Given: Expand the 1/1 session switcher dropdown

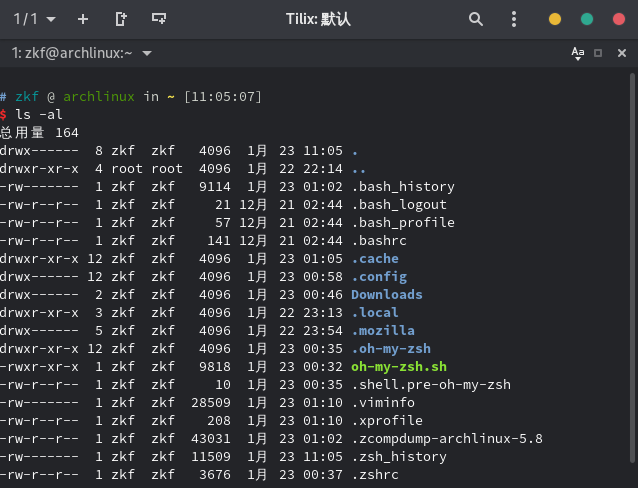Looking at the screenshot, I should 34,19.
